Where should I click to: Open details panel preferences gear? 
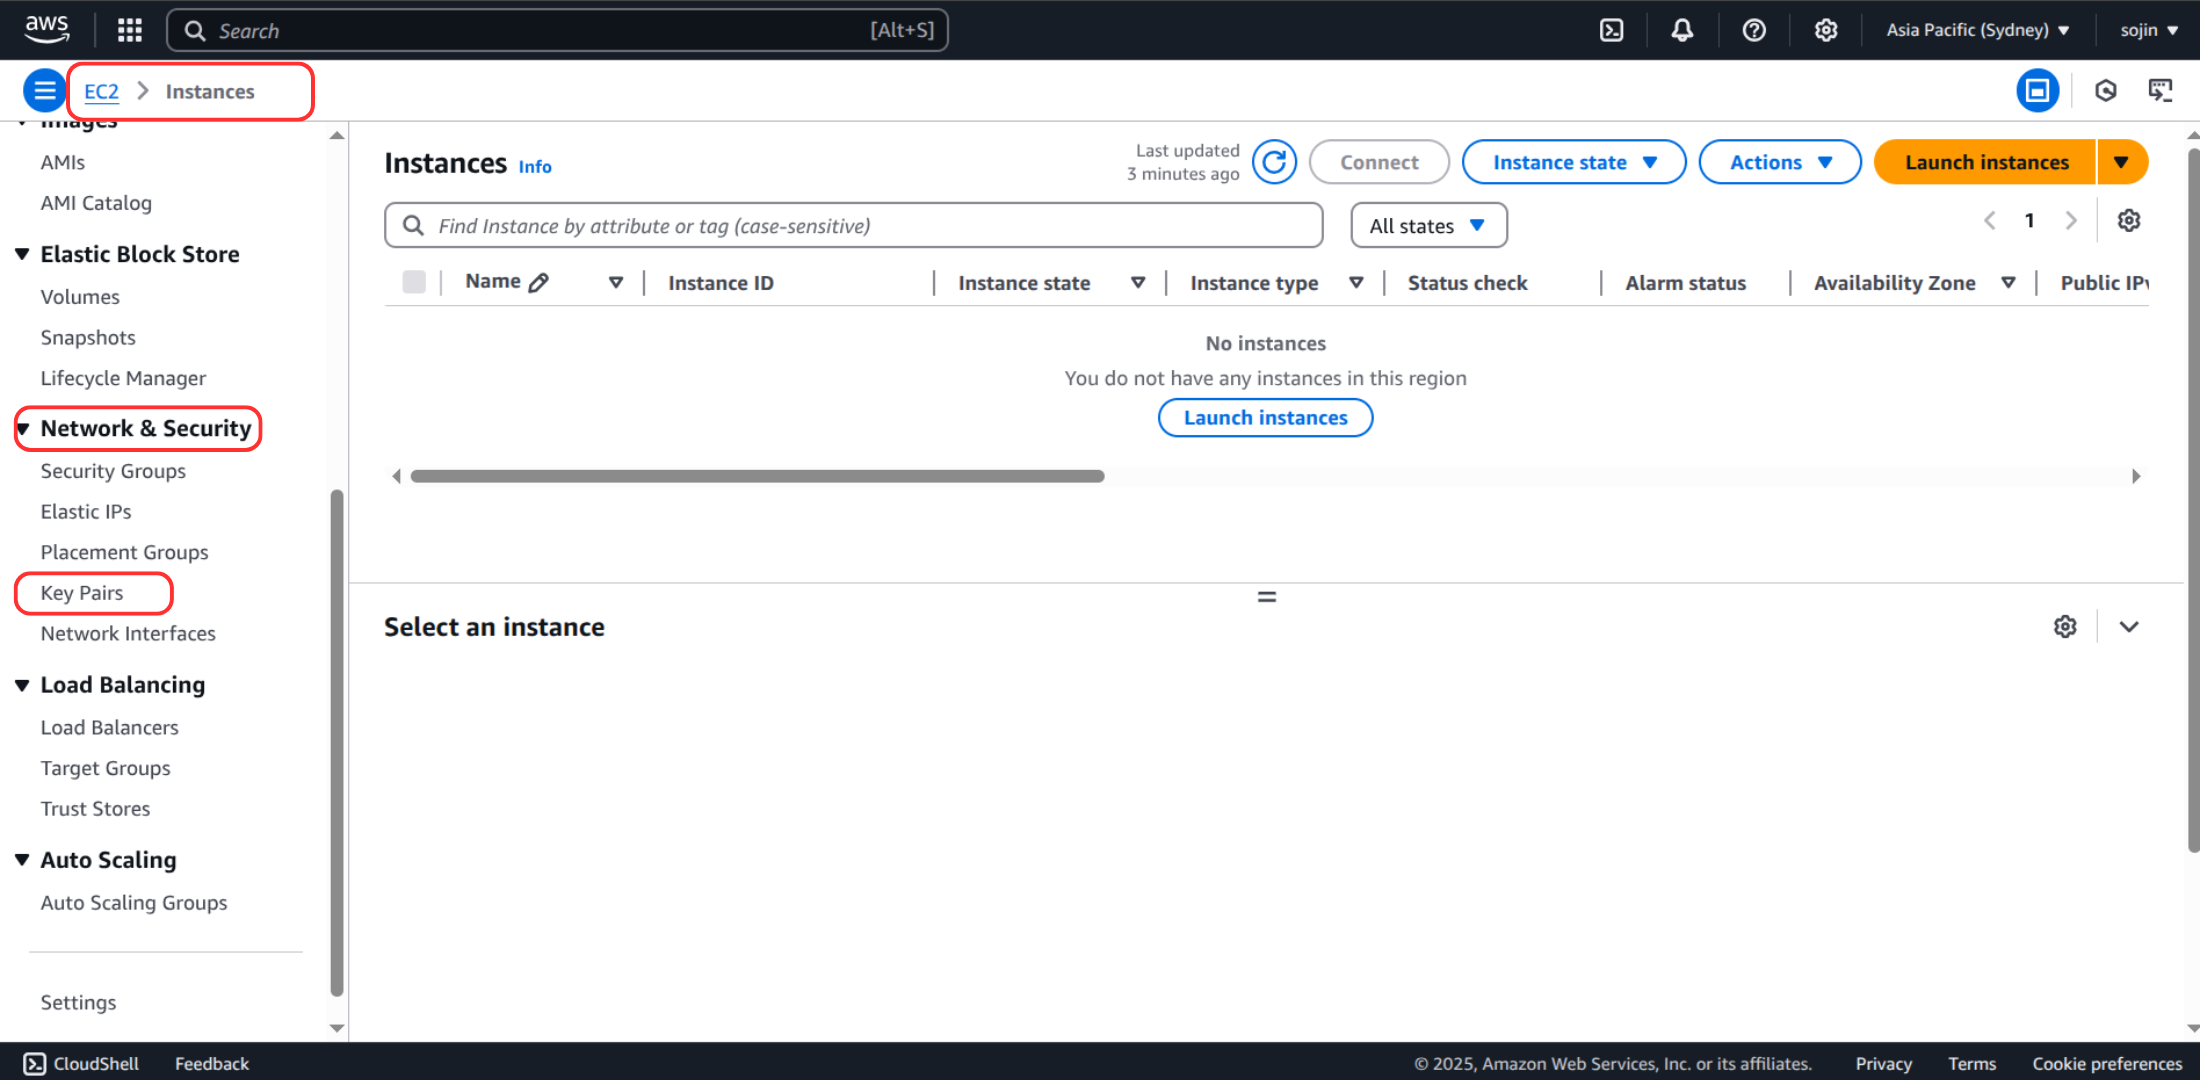pos(2065,626)
